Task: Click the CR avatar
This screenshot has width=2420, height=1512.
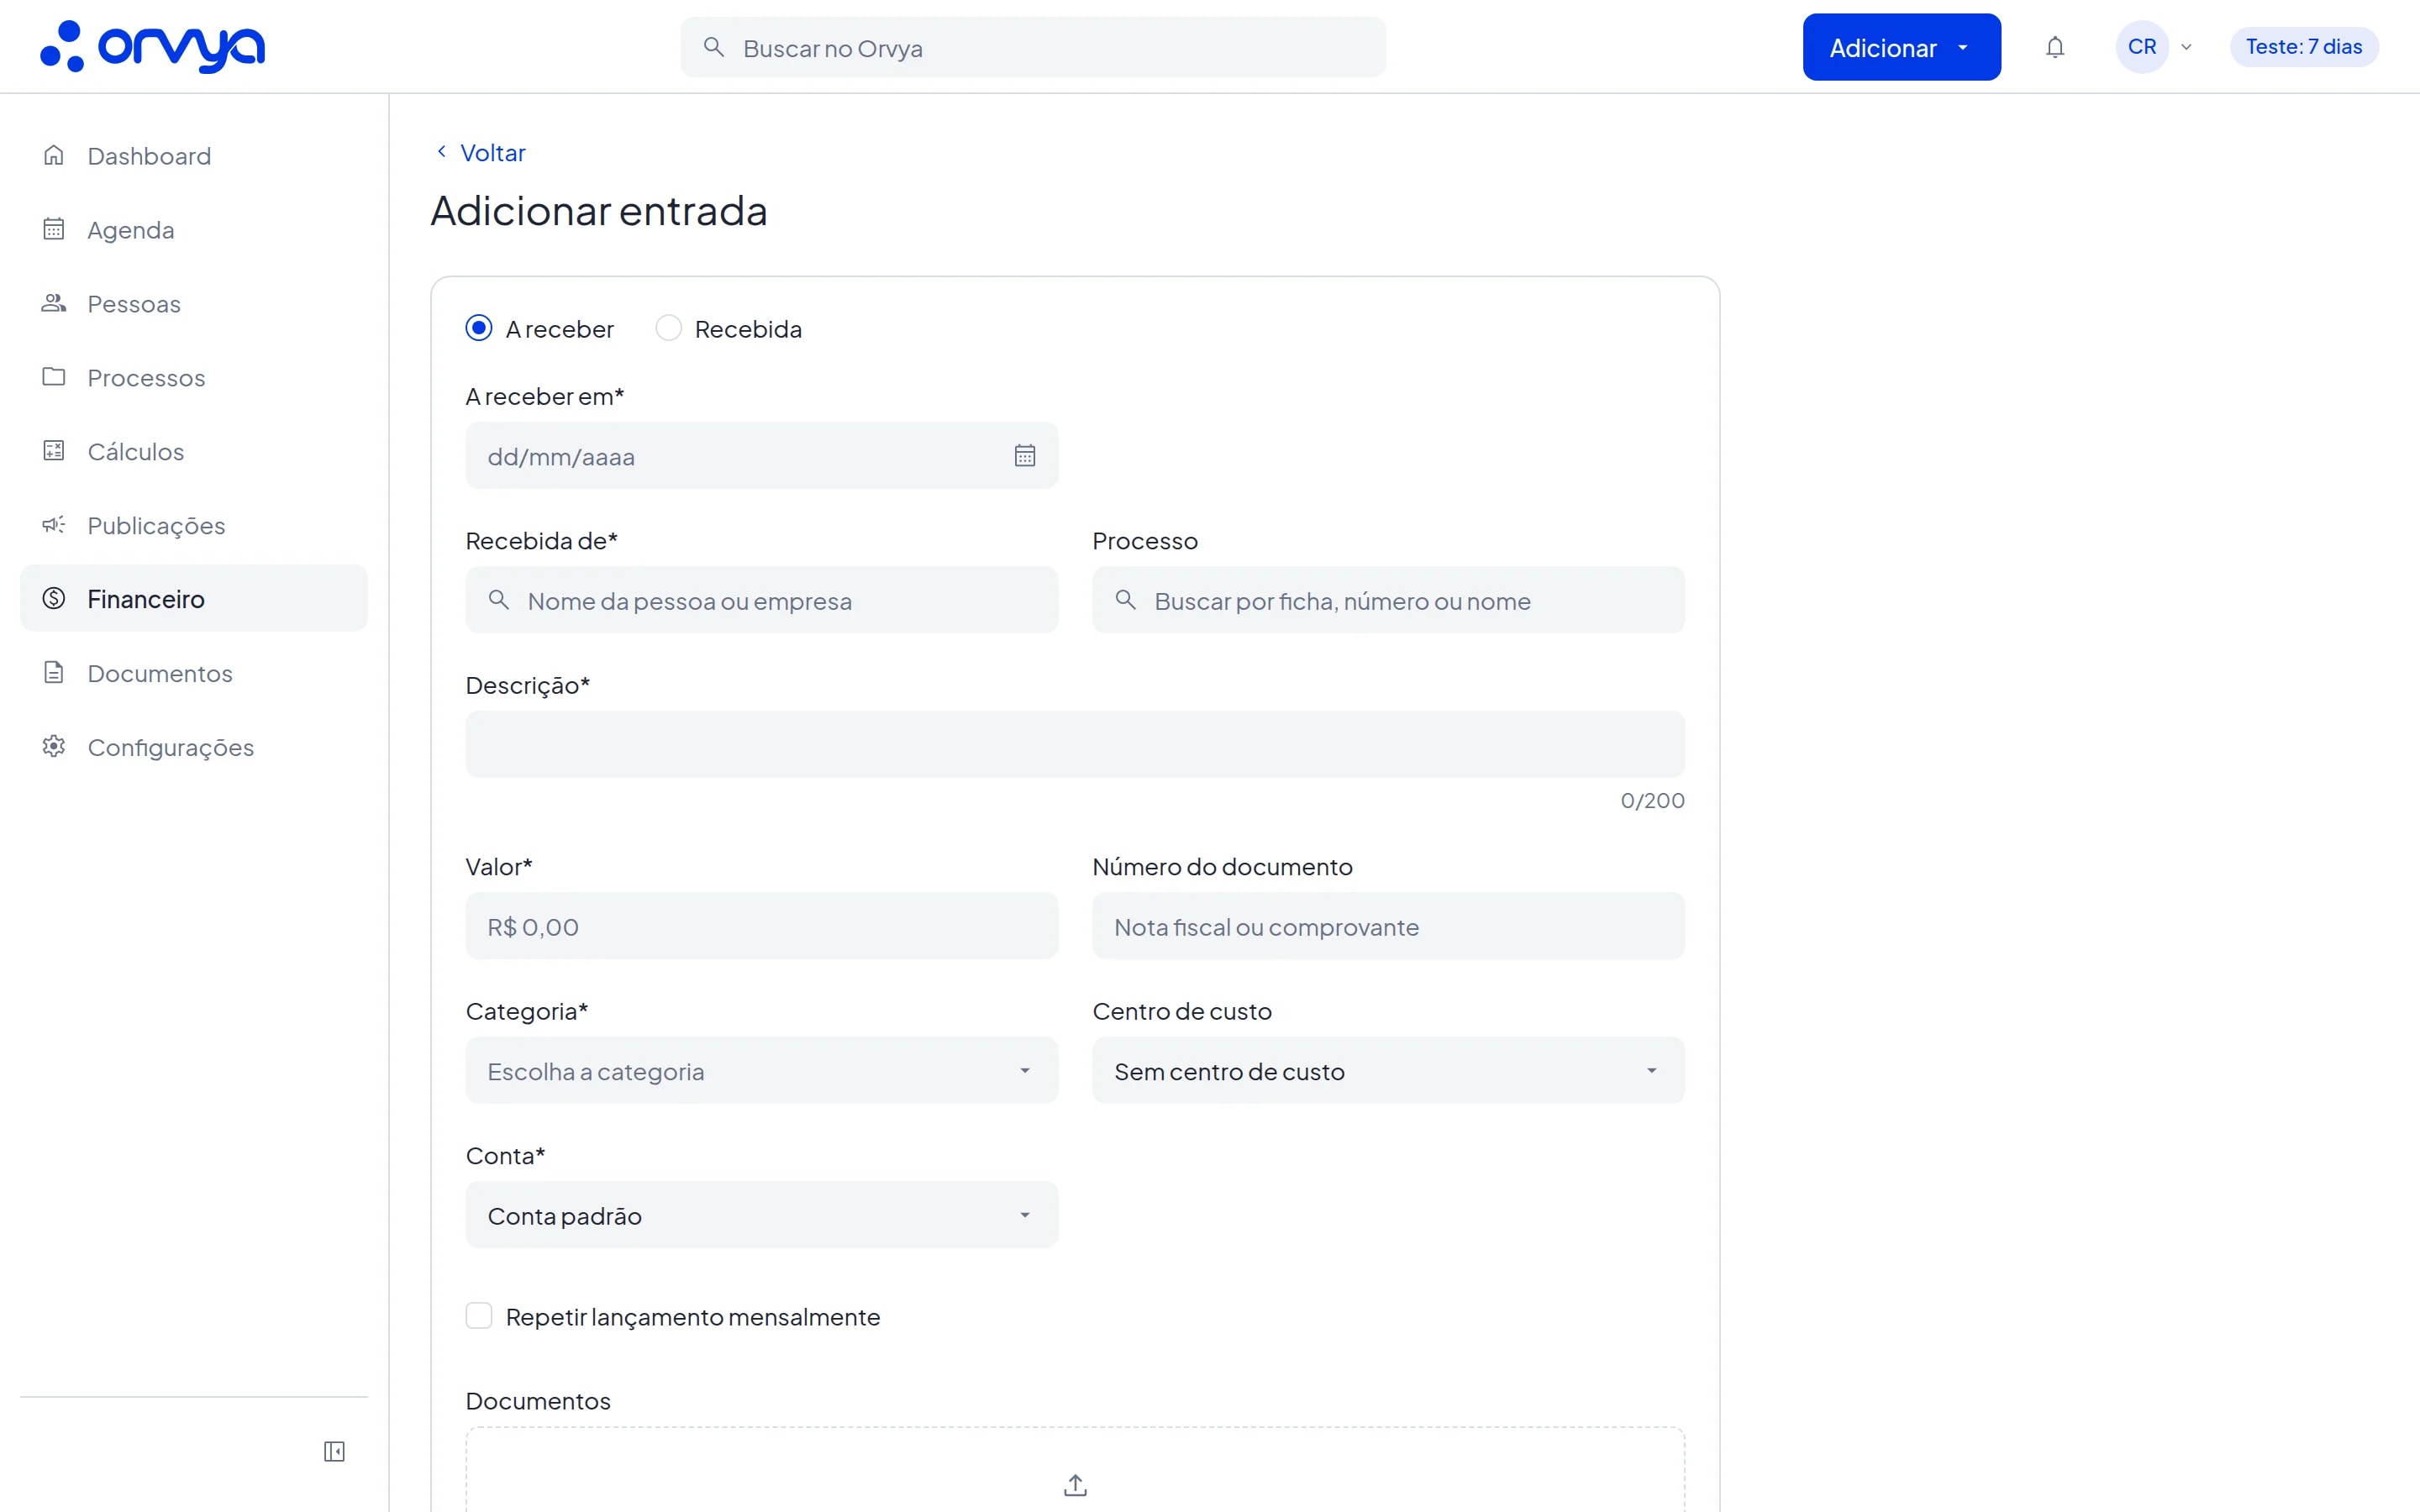Action: 2142,47
